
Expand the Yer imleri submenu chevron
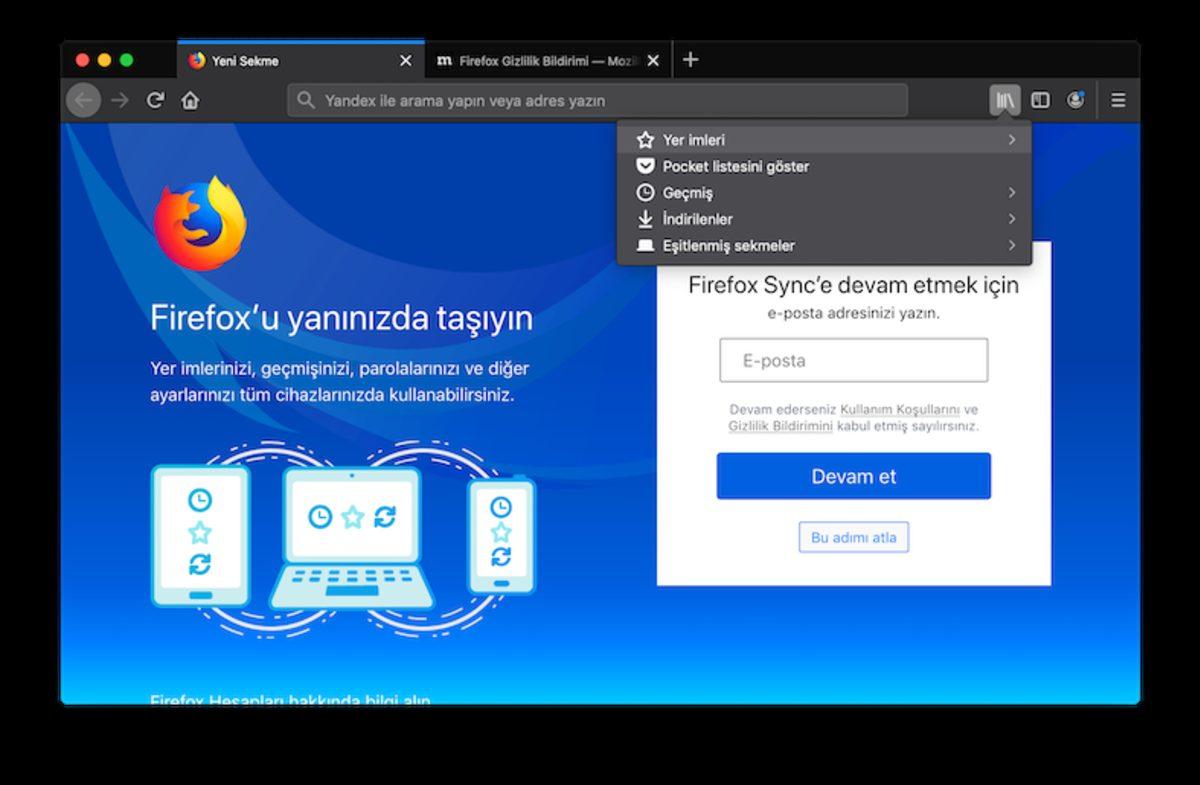click(1011, 140)
